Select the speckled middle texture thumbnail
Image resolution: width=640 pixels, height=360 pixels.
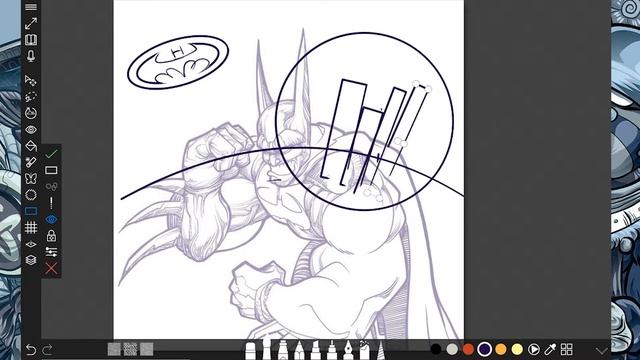130,349
